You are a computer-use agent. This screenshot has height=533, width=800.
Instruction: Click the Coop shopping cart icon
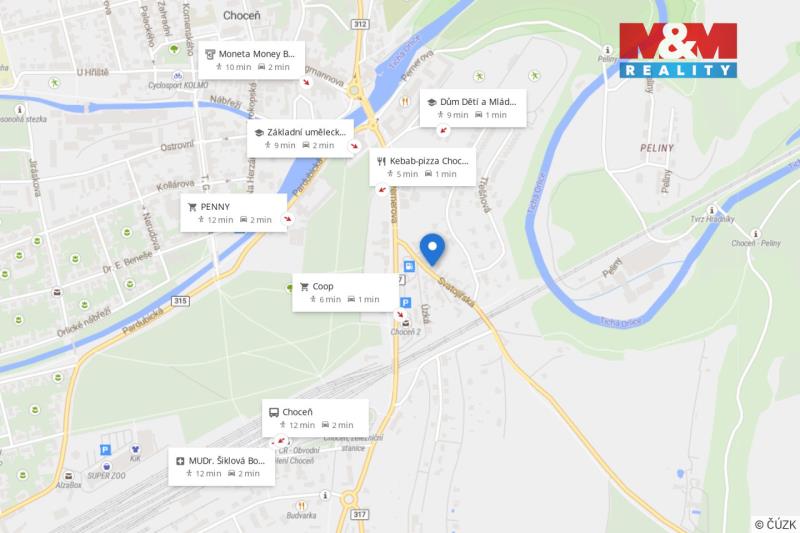(x=304, y=287)
